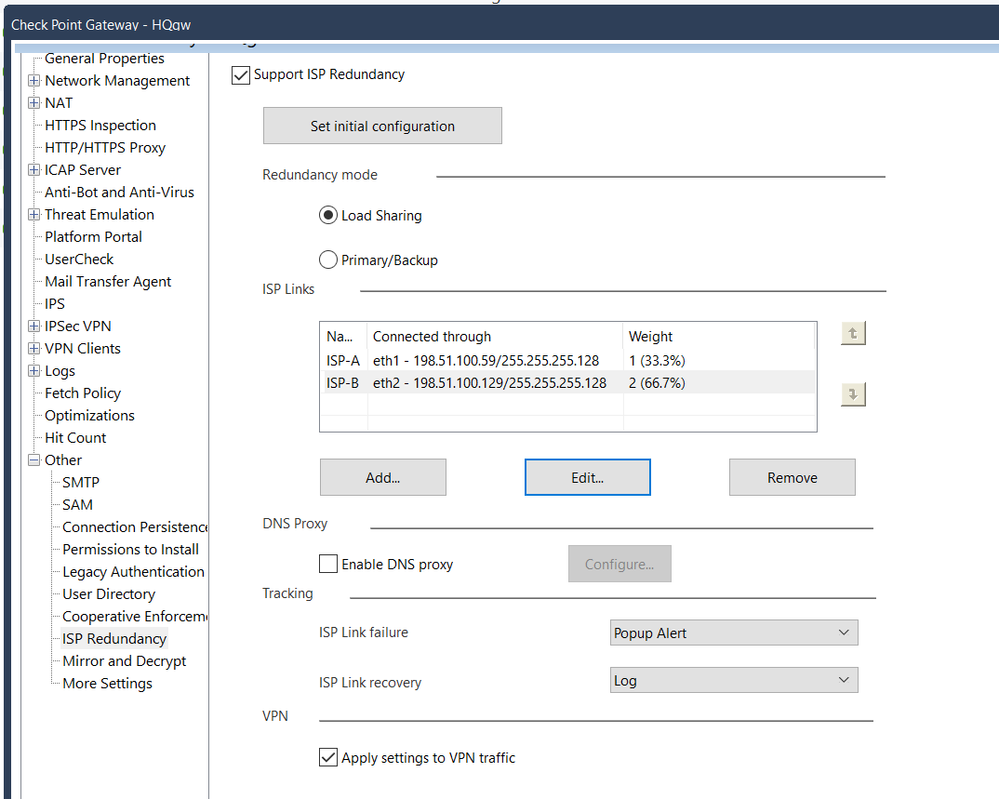Open Anti-Bot and Anti-Virus page
Screen dimensions: 999x799
(x=119, y=192)
